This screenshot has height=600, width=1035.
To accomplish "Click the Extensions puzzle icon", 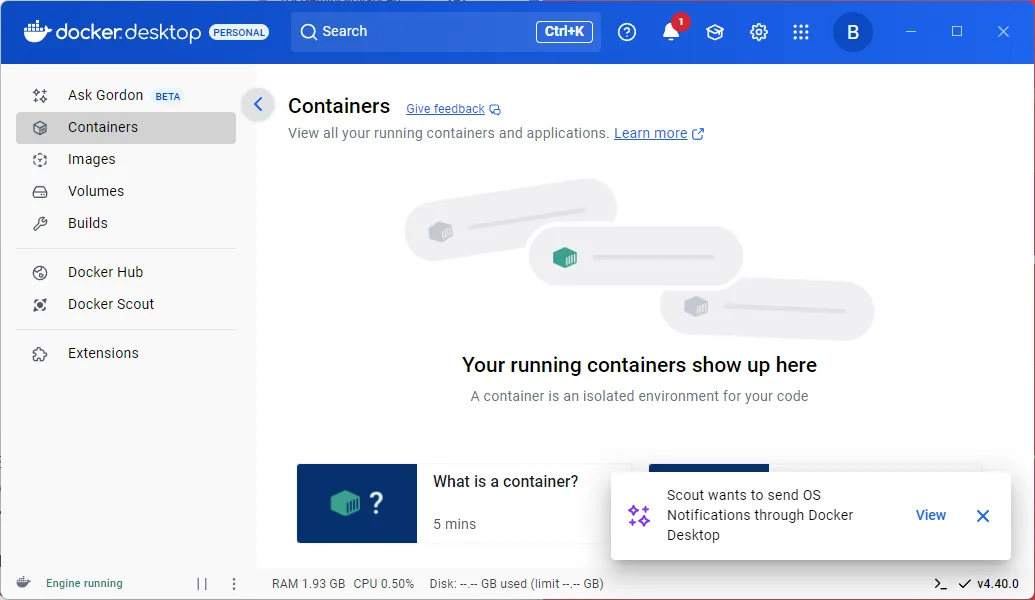I will pos(40,354).
